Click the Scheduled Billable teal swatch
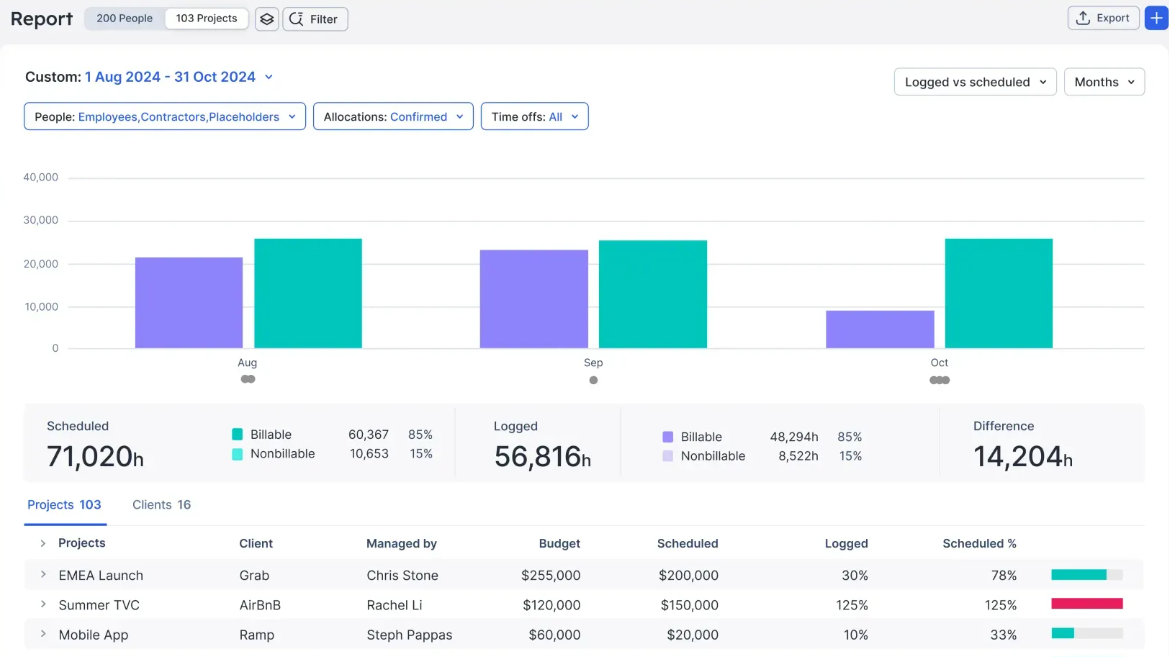 coord(237,434)
